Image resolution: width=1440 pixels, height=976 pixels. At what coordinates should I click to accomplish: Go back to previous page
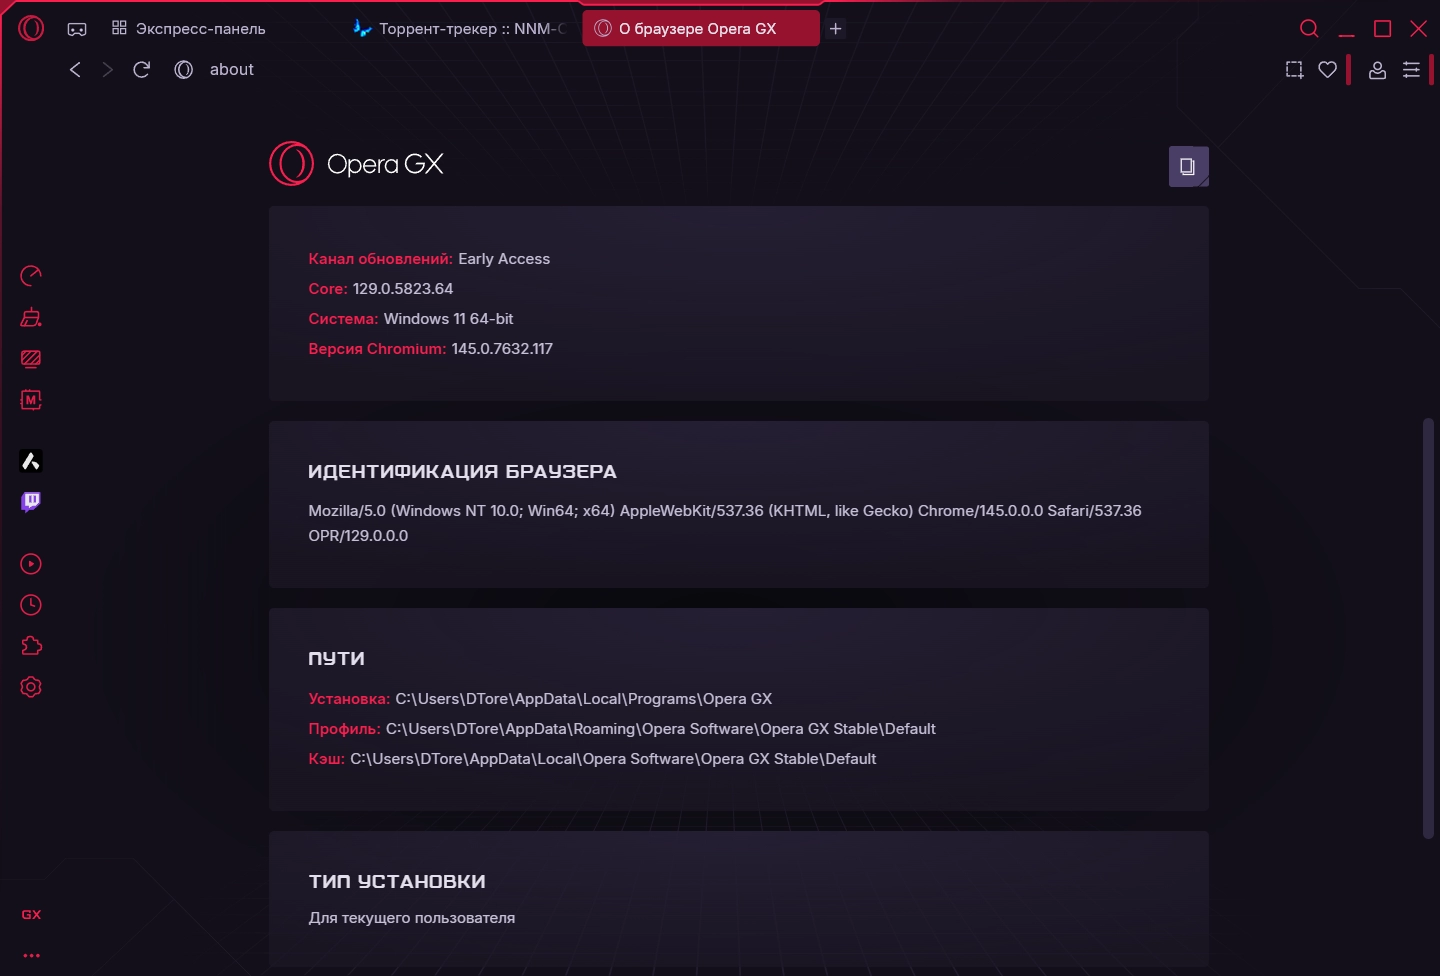click(75, 69)
